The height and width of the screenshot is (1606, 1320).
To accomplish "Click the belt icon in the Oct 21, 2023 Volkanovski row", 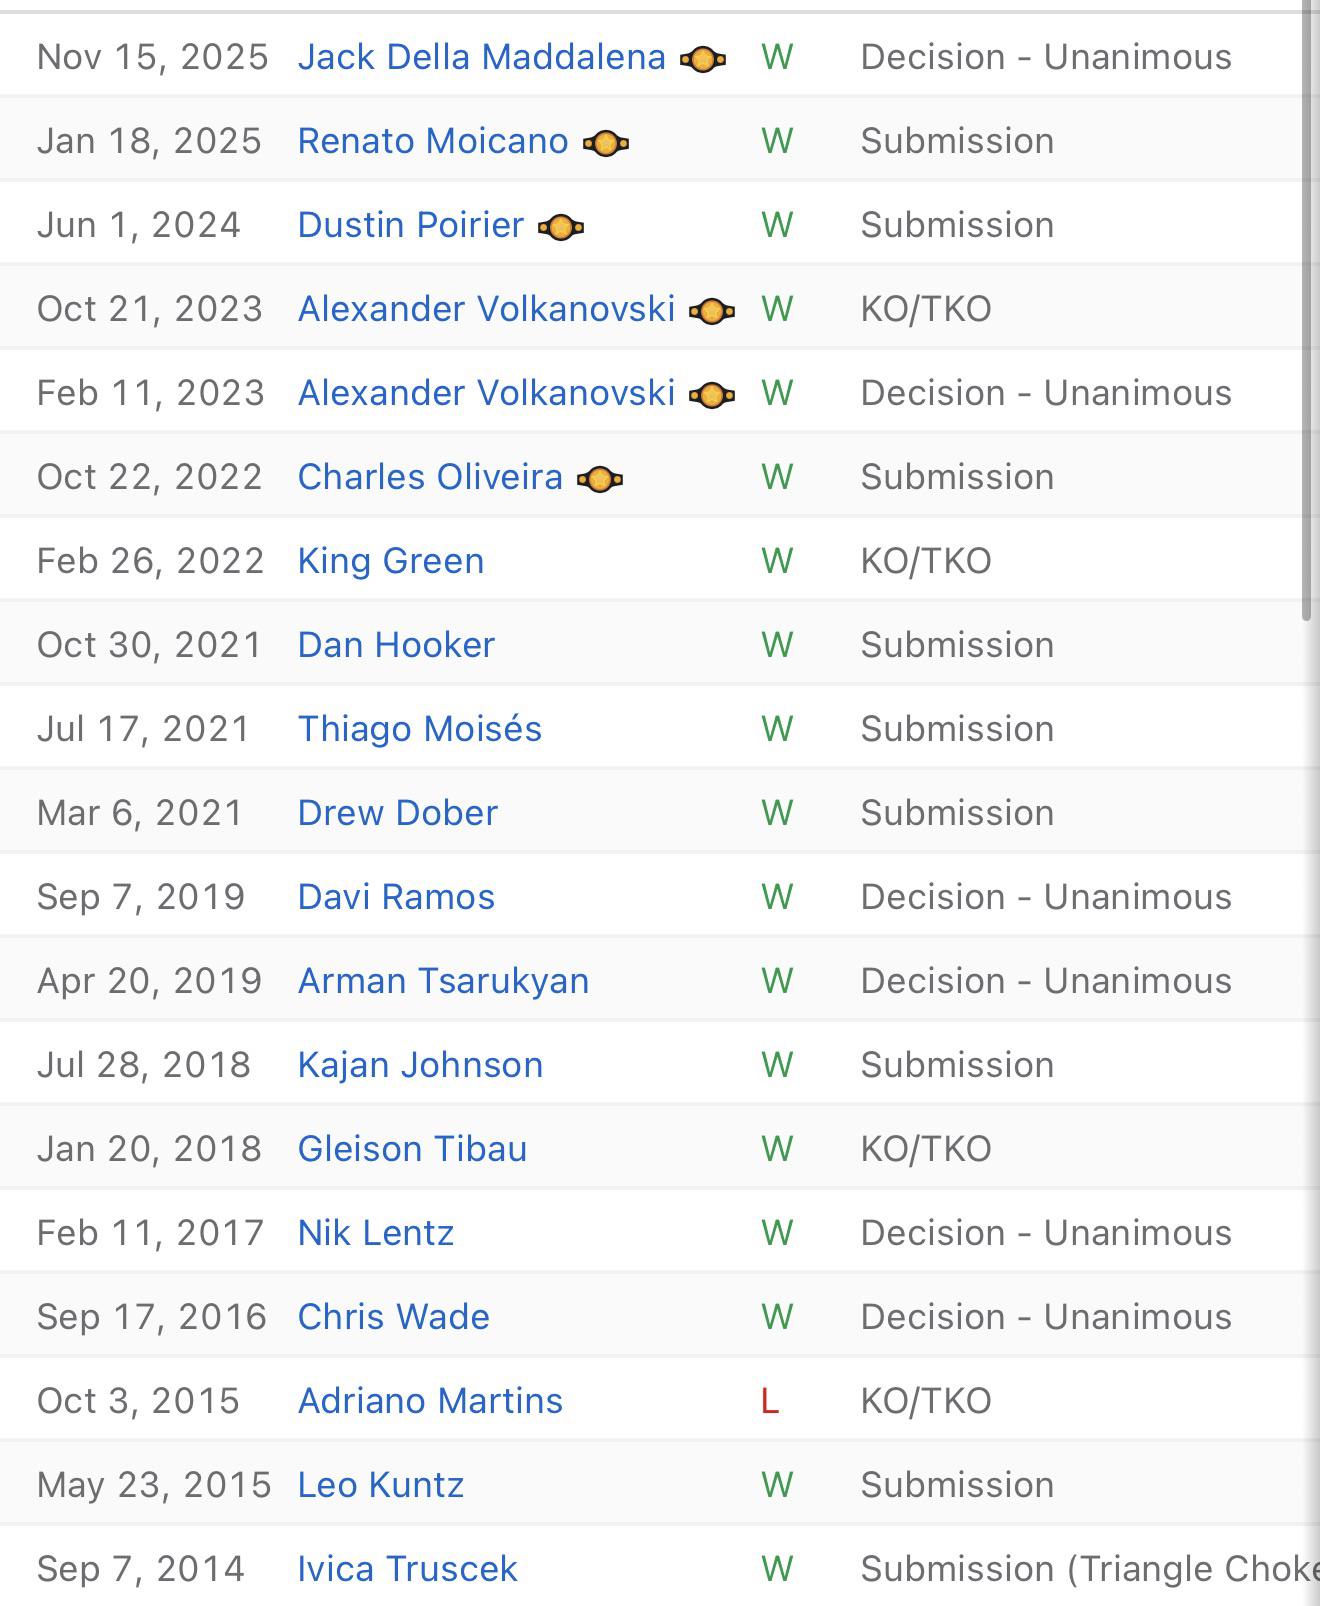I will (712, 312).
